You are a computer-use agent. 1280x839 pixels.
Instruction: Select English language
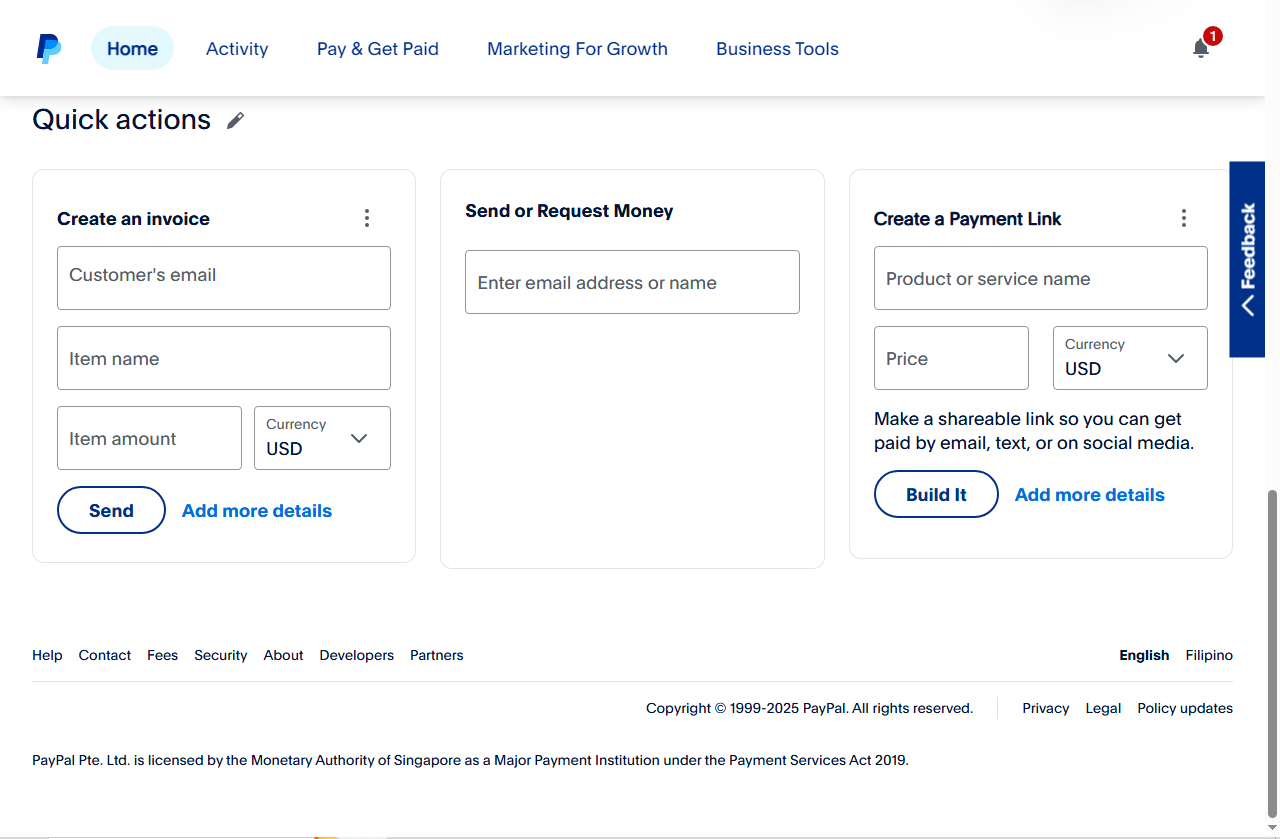click(1144, 656)
